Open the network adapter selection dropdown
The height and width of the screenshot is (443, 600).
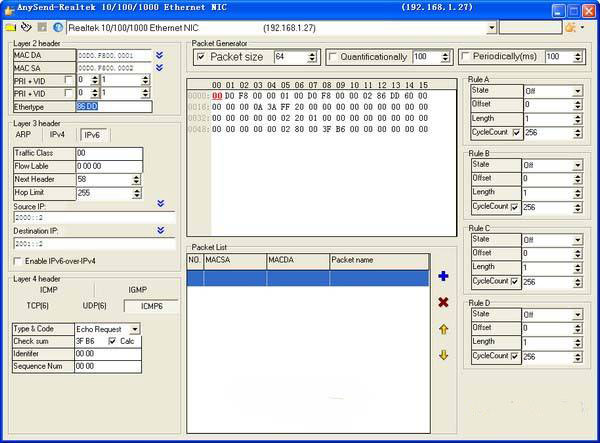[x=492, y=28]
